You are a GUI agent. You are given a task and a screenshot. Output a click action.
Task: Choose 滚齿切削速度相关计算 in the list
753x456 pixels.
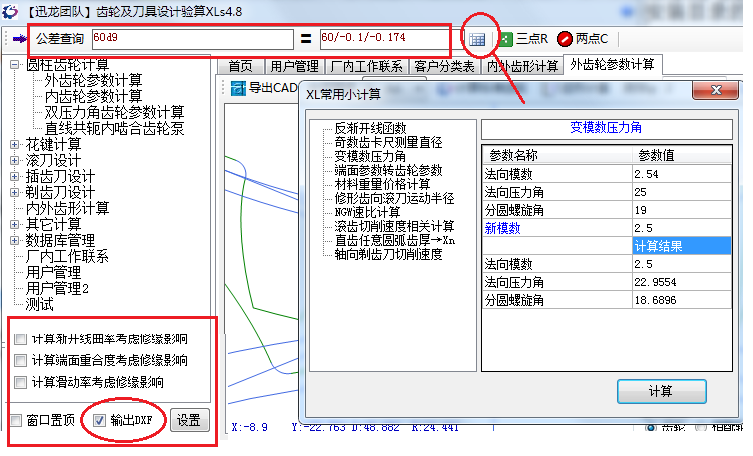coord(394,226)
